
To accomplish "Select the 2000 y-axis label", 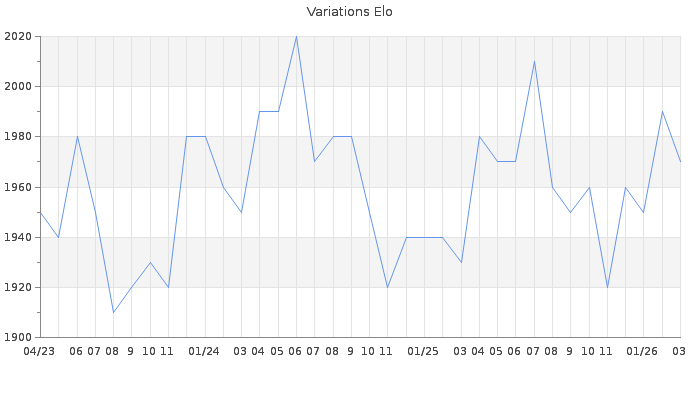I will pyautogui.click(x=18, y=87).
